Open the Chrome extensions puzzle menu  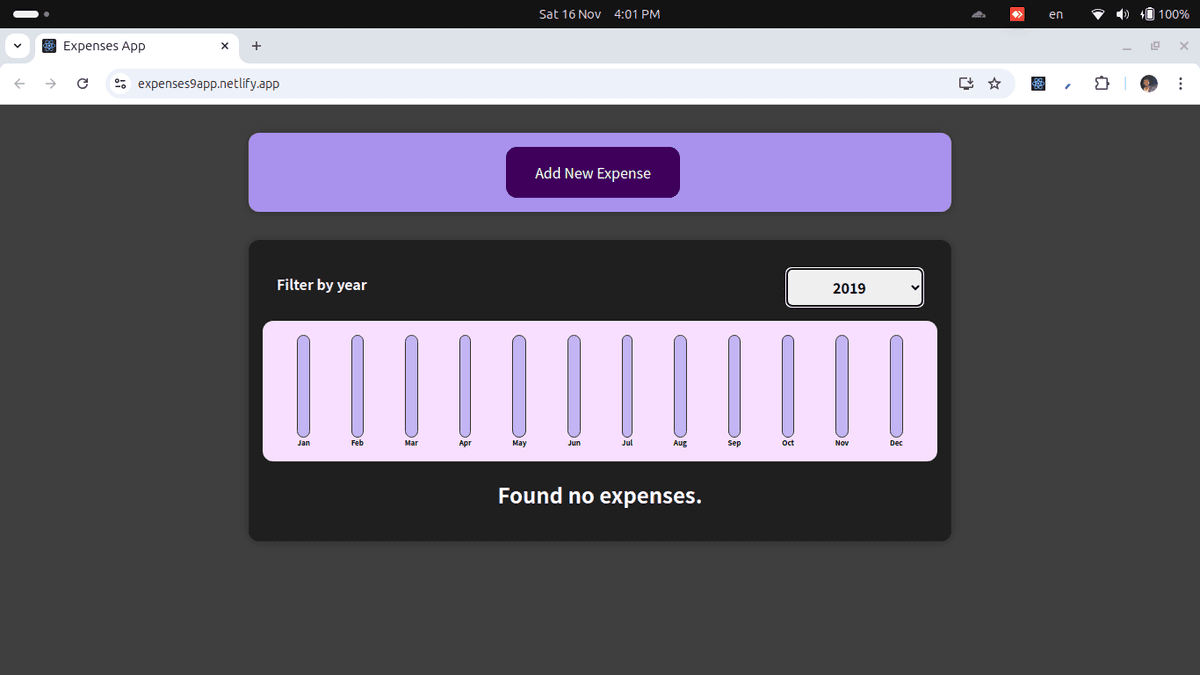(x=1101, y=83)
